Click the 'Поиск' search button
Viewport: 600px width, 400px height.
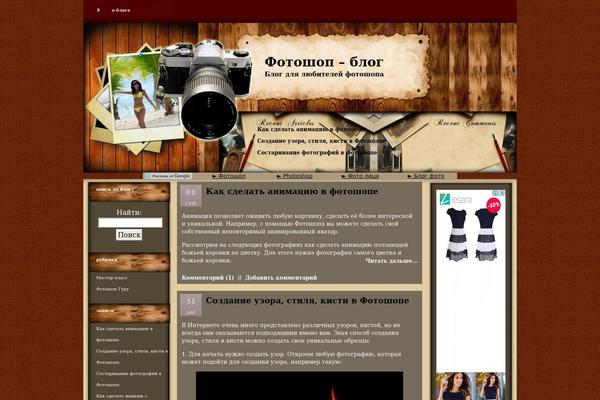click(129, 235)
